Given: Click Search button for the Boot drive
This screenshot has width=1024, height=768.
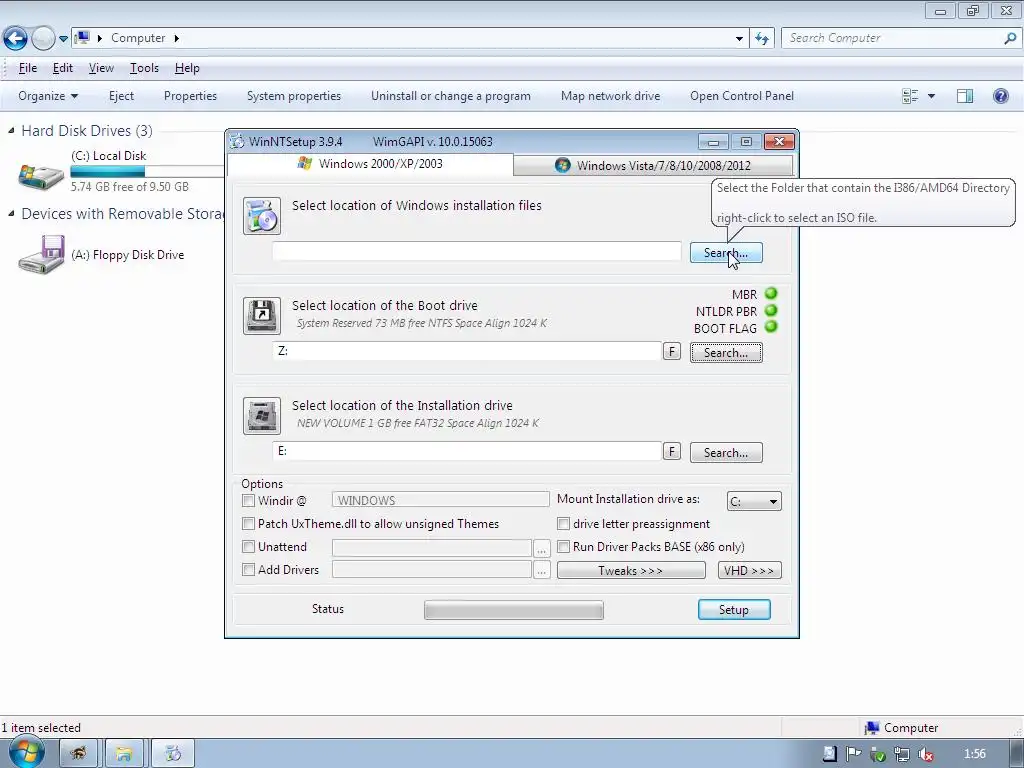Looking at the screenshot, I should click(726, 353).
